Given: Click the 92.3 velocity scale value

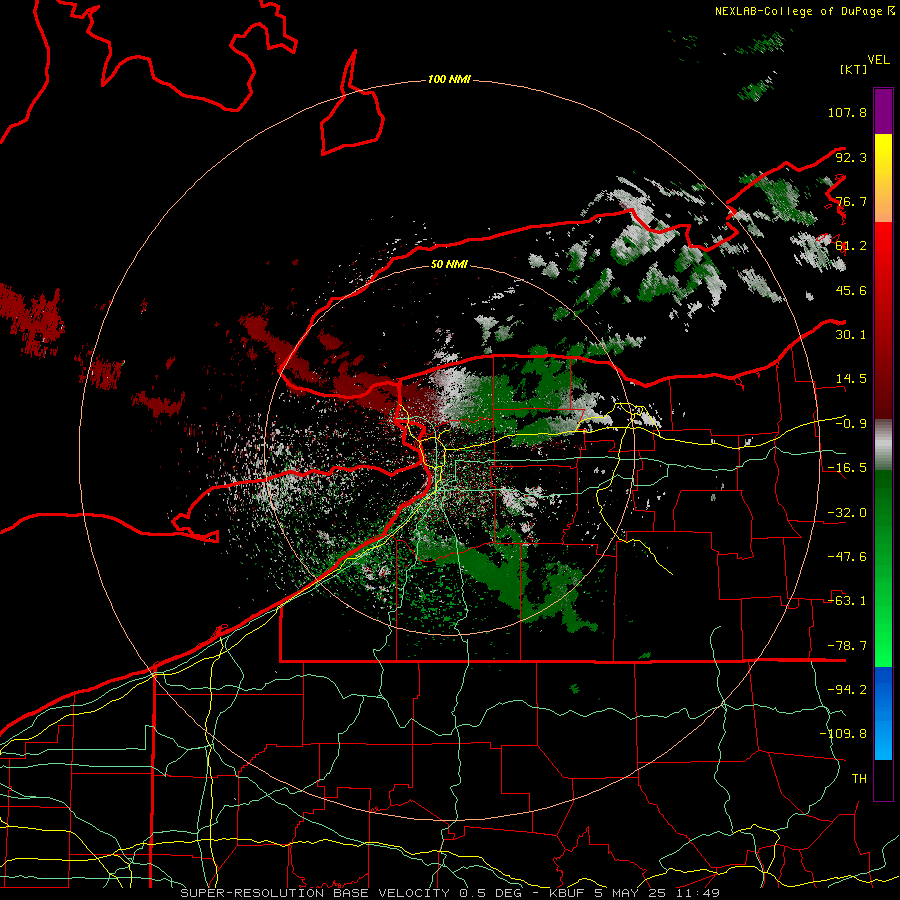Looking at the screenshot, I should (851, 157).
